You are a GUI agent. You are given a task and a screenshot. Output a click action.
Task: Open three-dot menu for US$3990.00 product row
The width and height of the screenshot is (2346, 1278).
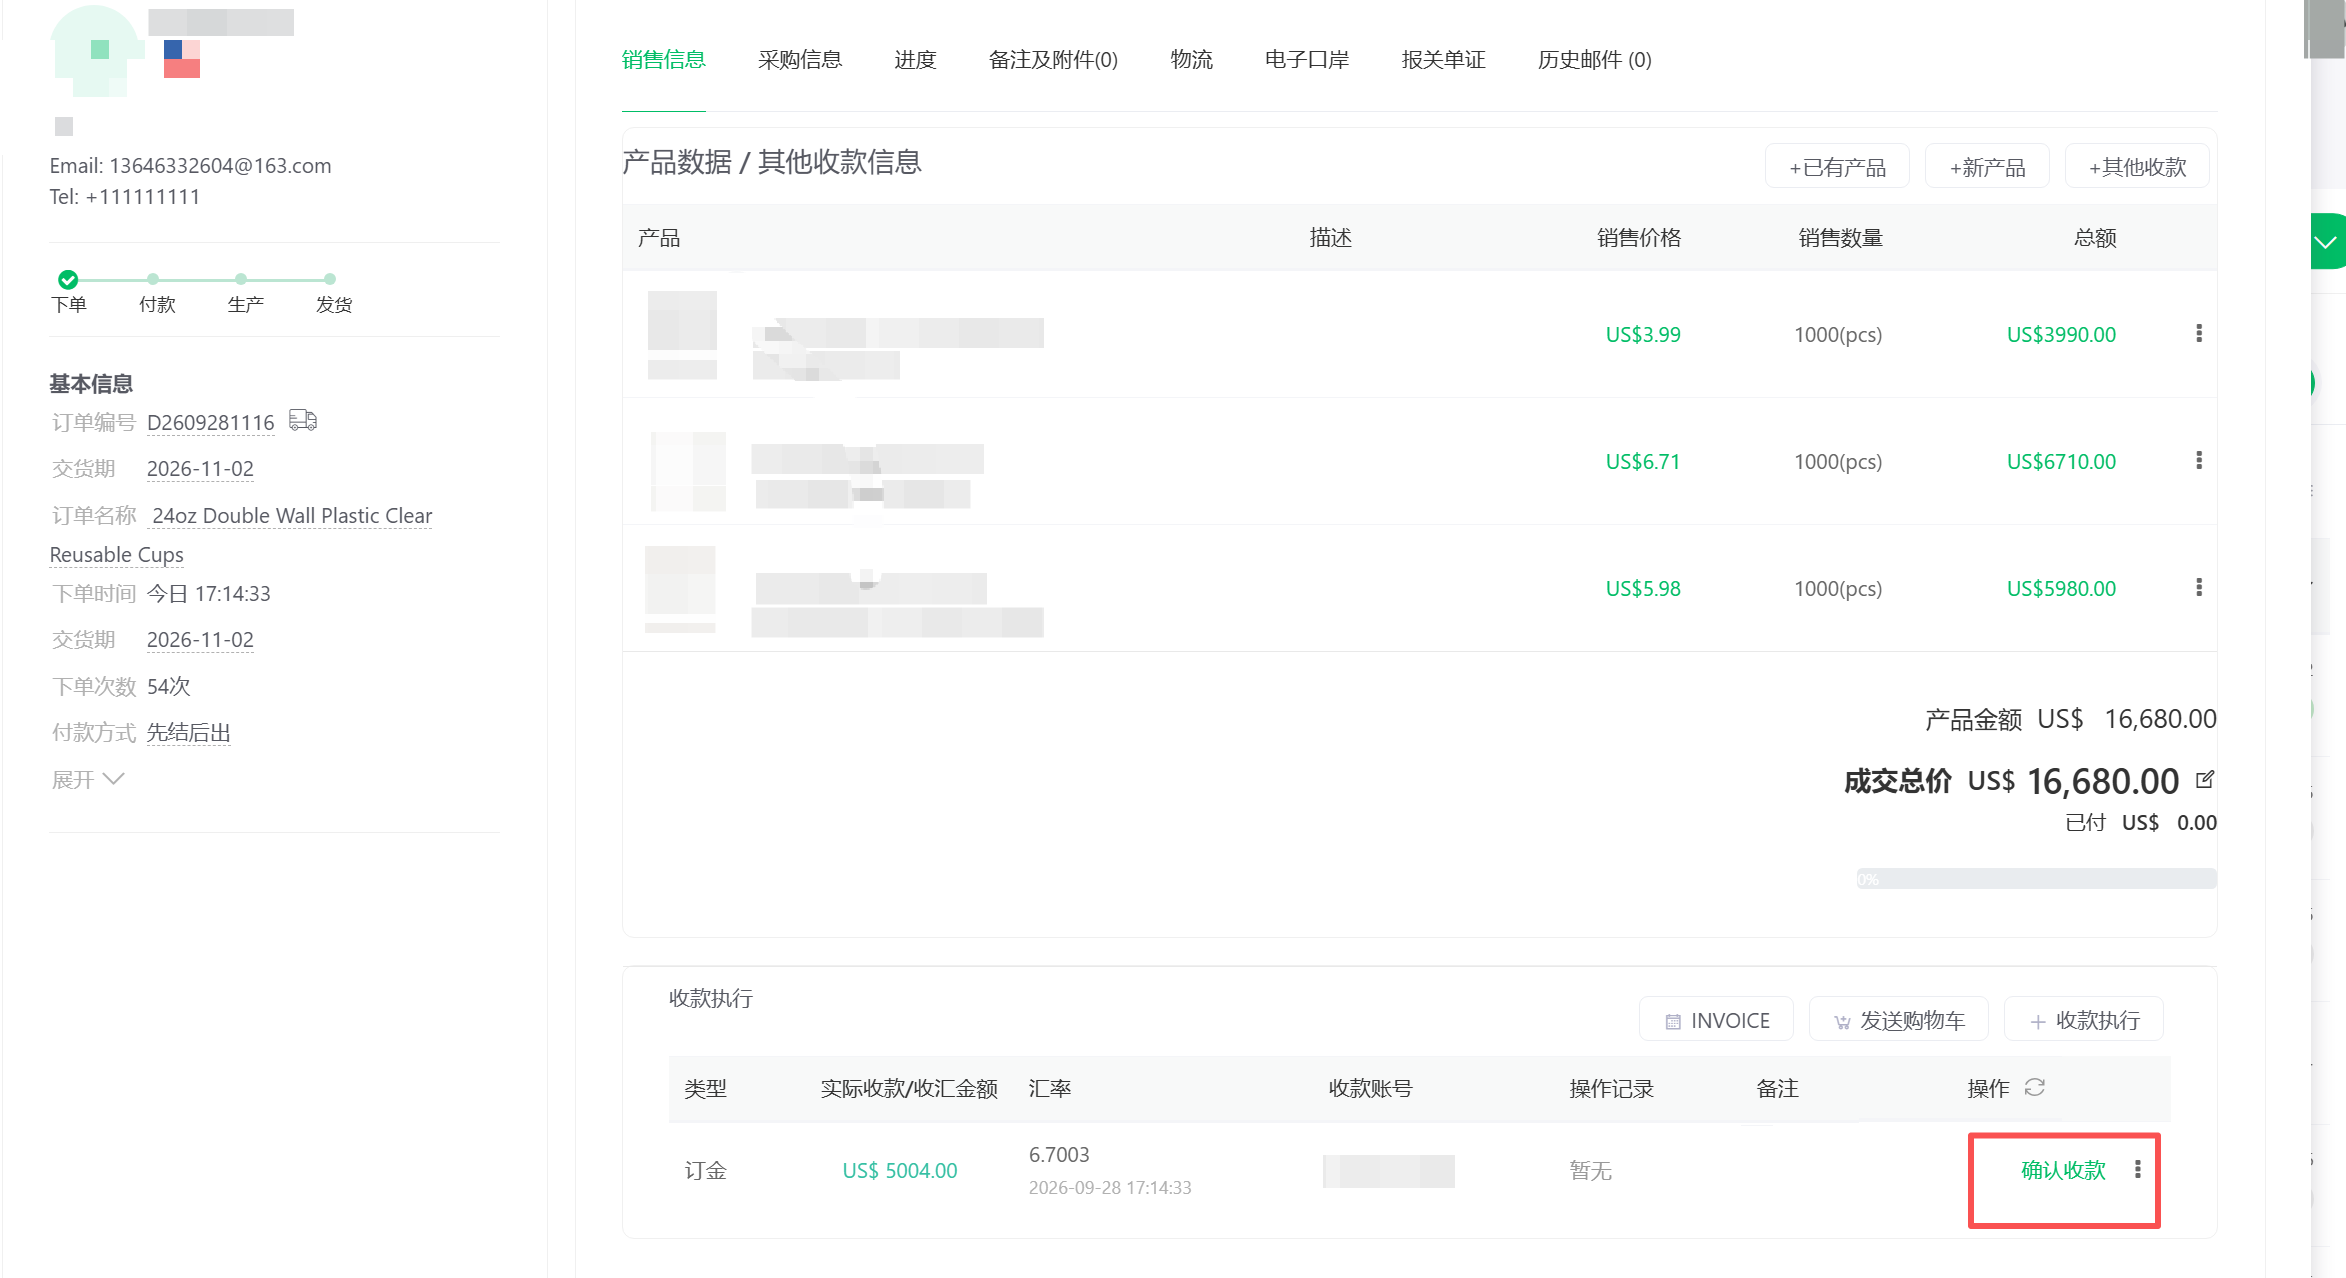coord(2198,334)
